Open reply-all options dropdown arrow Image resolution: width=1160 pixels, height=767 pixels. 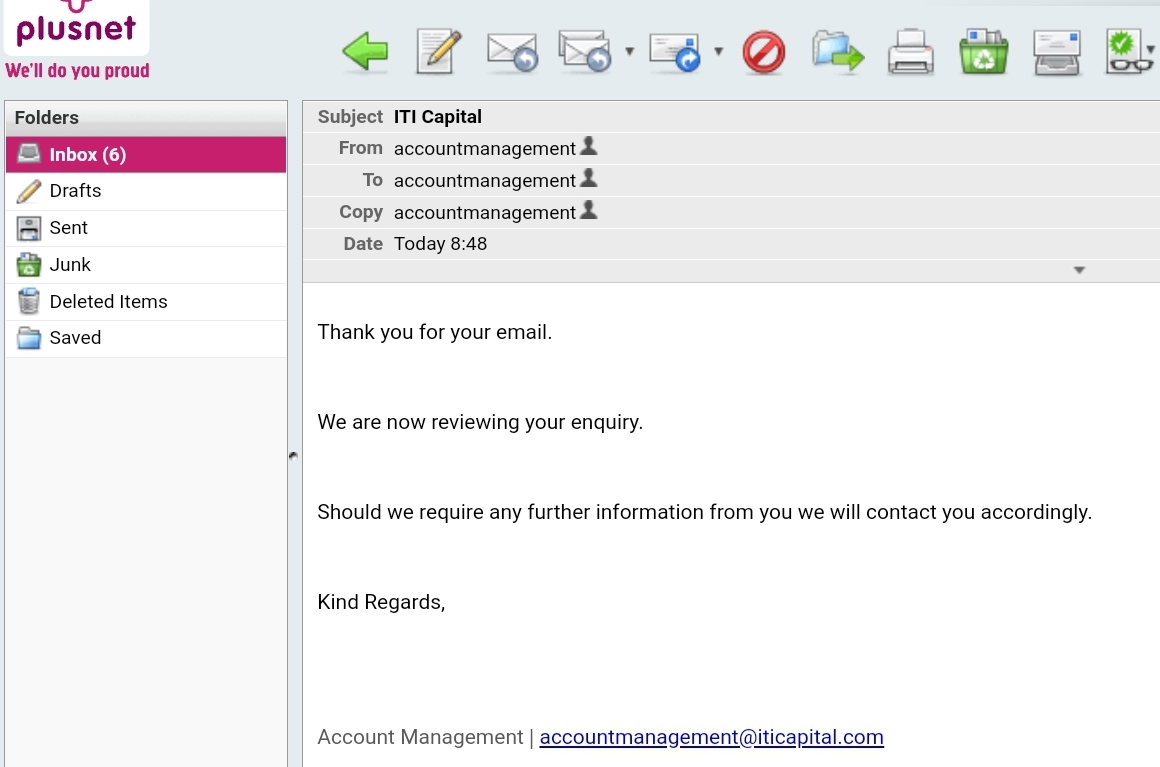tap(630, 51)
